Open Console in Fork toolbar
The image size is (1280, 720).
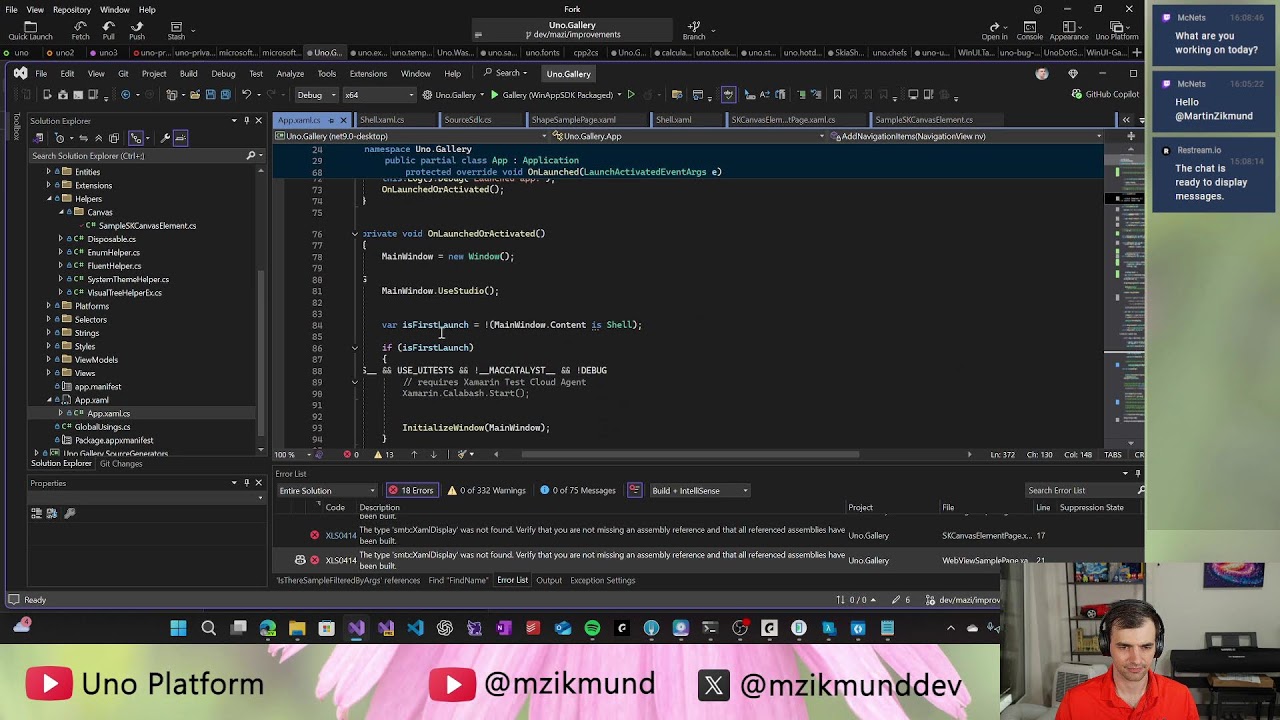[1029, 30]
